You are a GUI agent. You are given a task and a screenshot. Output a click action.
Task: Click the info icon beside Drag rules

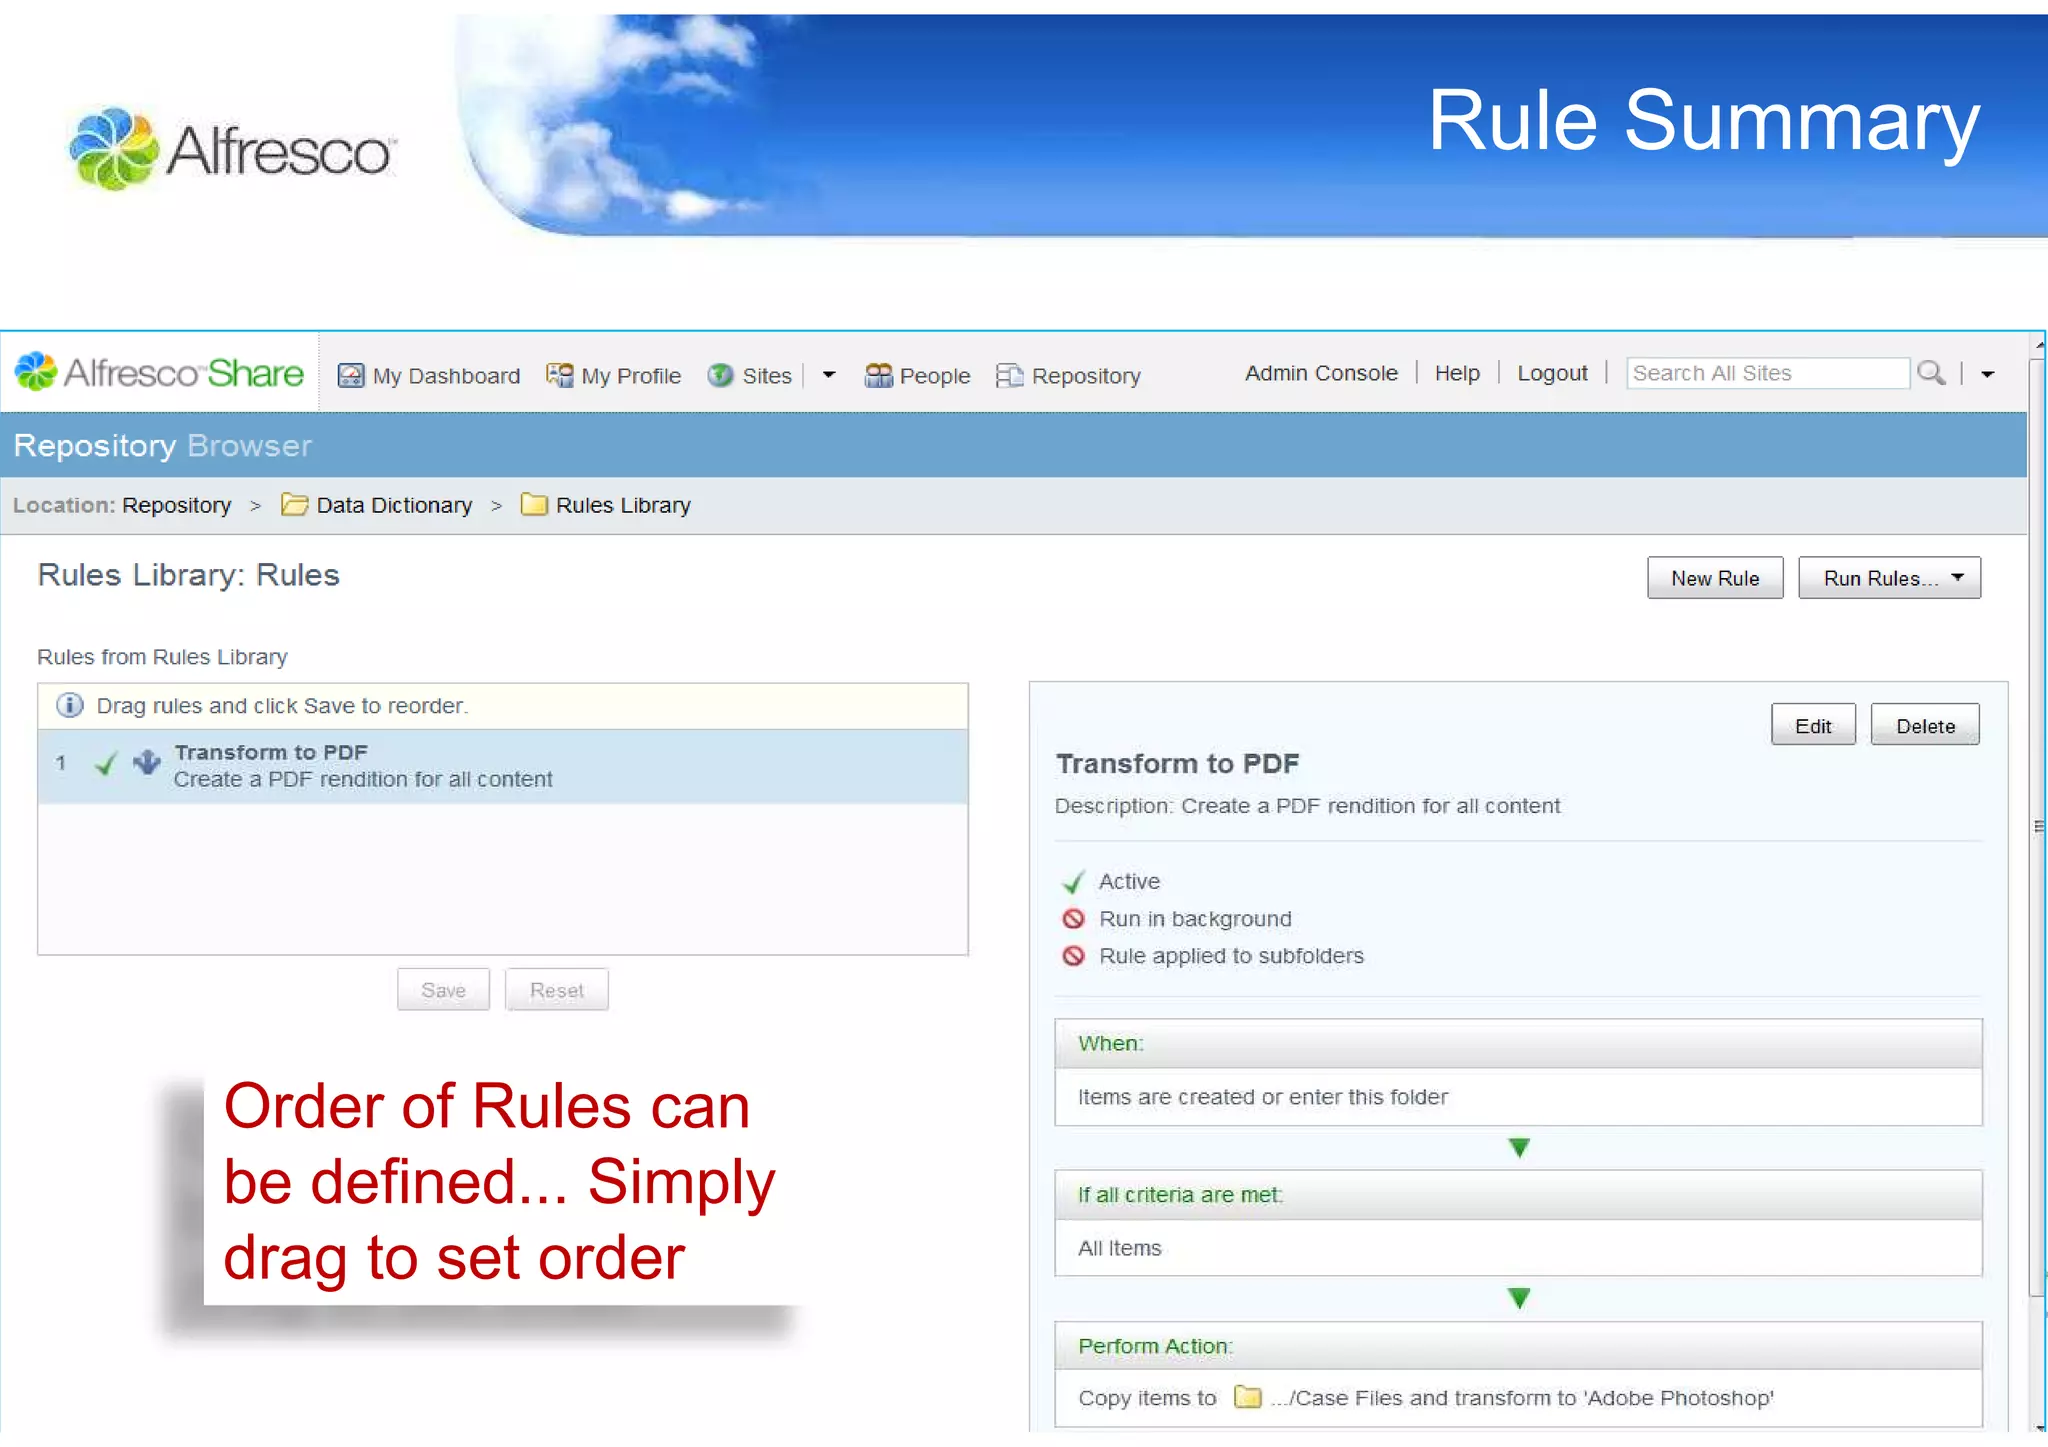click(70, 706)
